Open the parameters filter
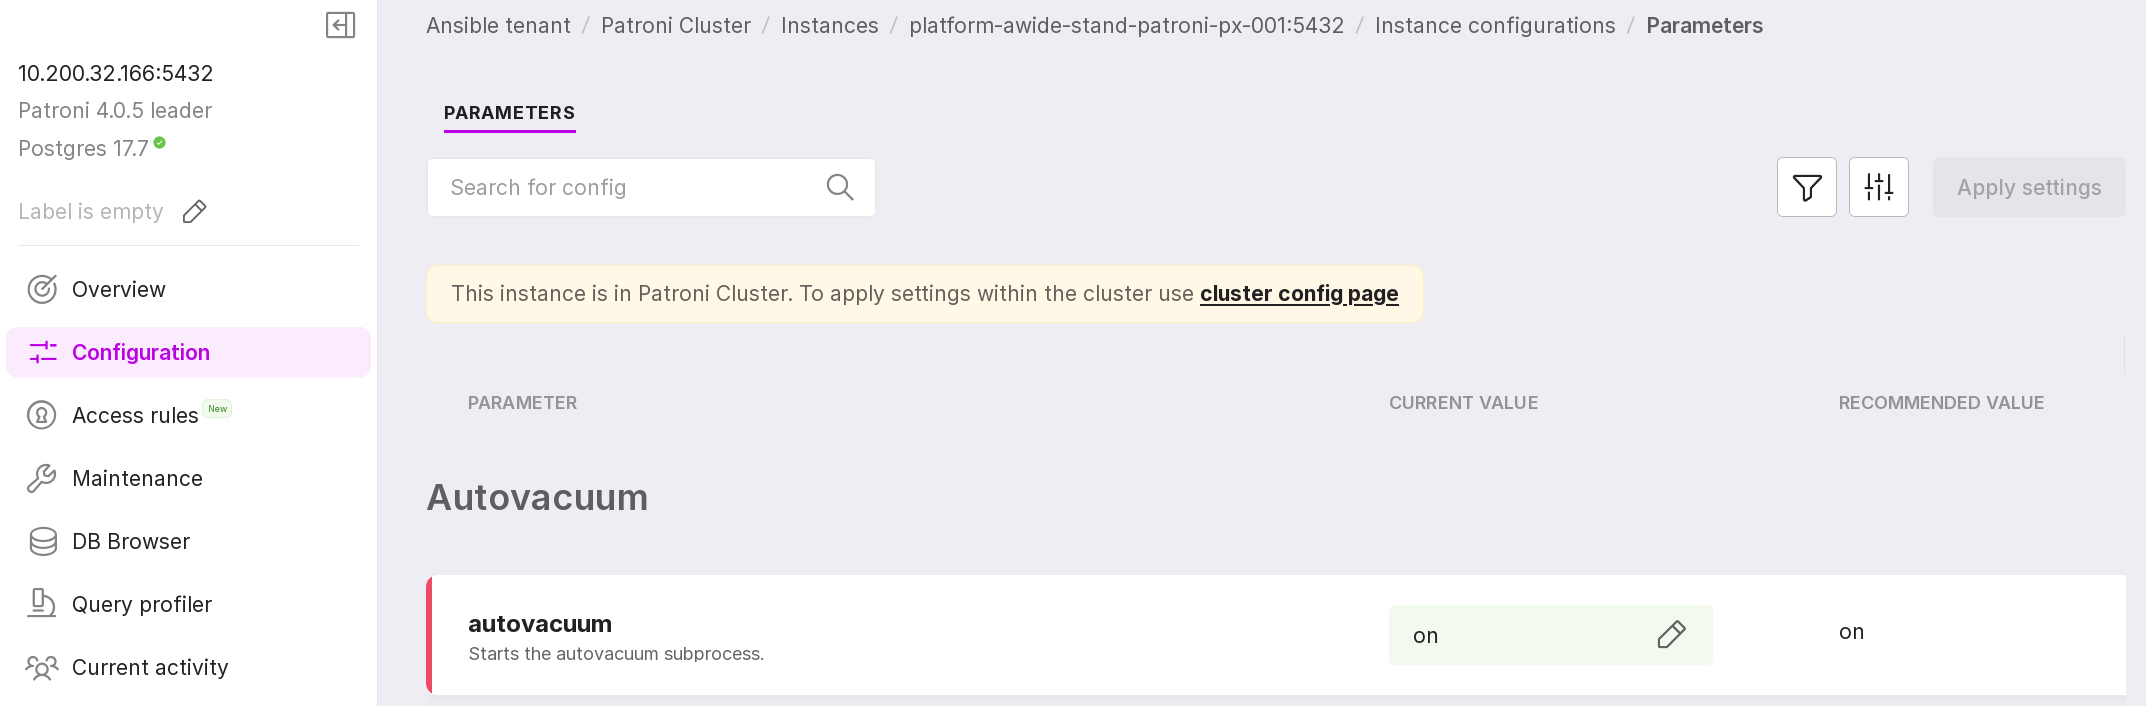The image size is (2146, 706). click(1806, 187)
